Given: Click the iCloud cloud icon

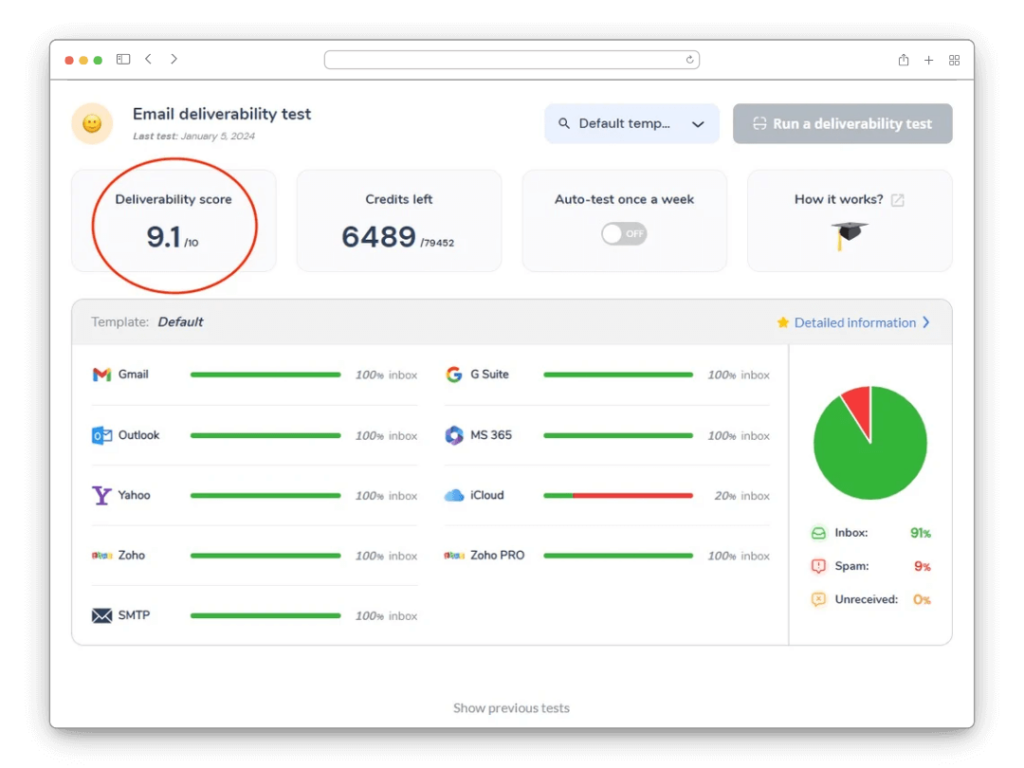Looking at the screenshot, I should pyautogui.click(x=454, y=496).
